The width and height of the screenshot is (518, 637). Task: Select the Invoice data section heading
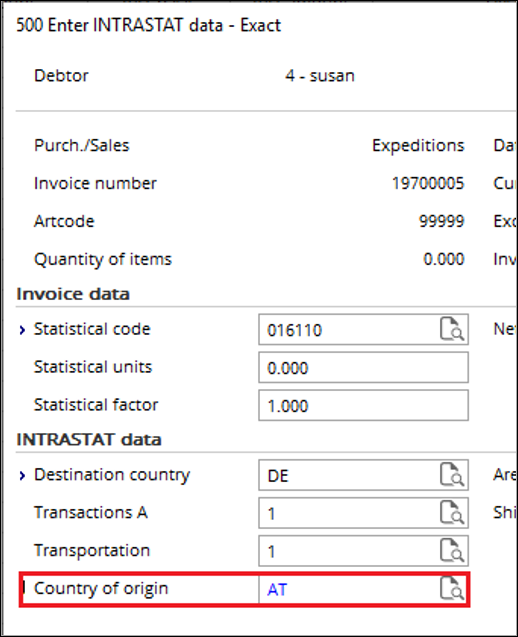click(73, 294)
